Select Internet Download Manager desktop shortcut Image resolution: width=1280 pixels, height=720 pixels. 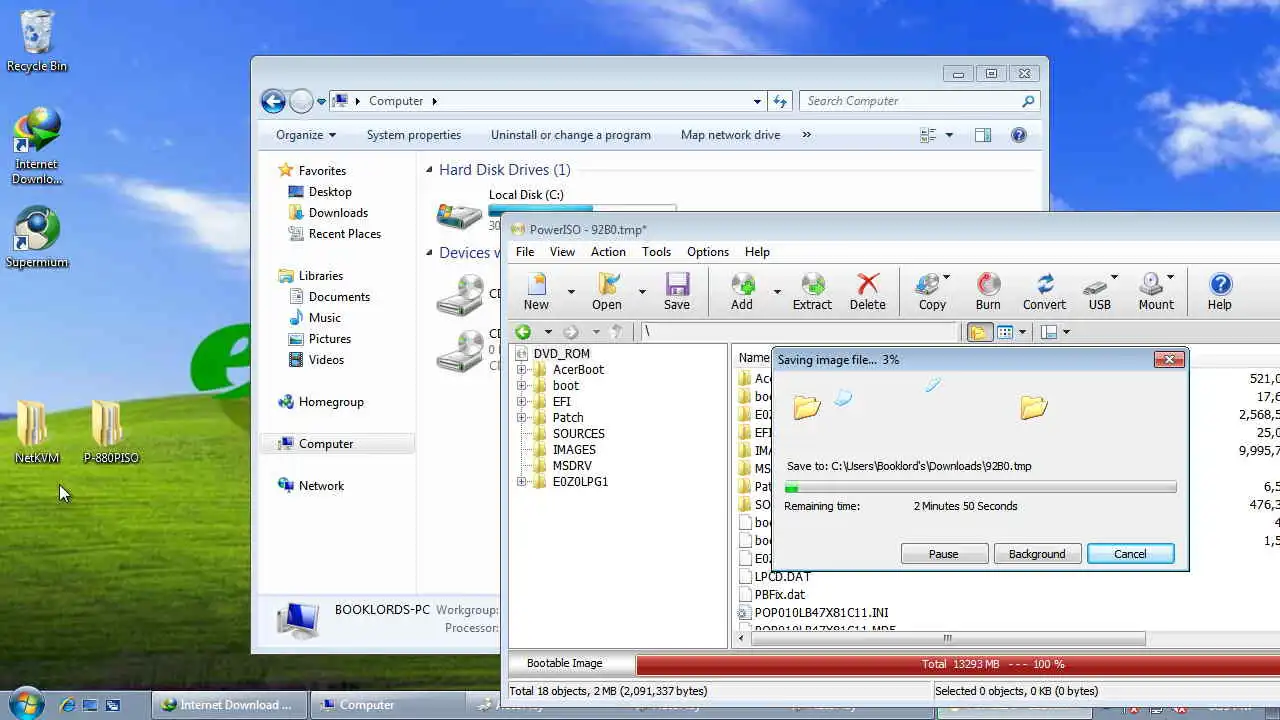coord(37,147)
